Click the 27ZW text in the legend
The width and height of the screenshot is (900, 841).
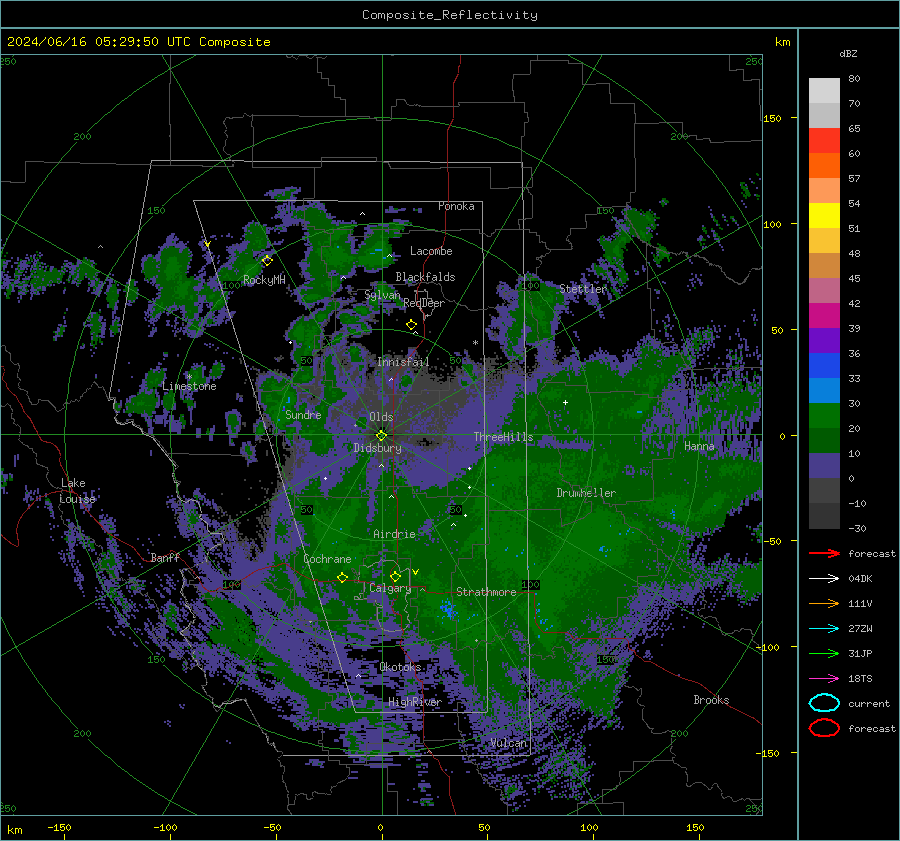pos(860,629)
